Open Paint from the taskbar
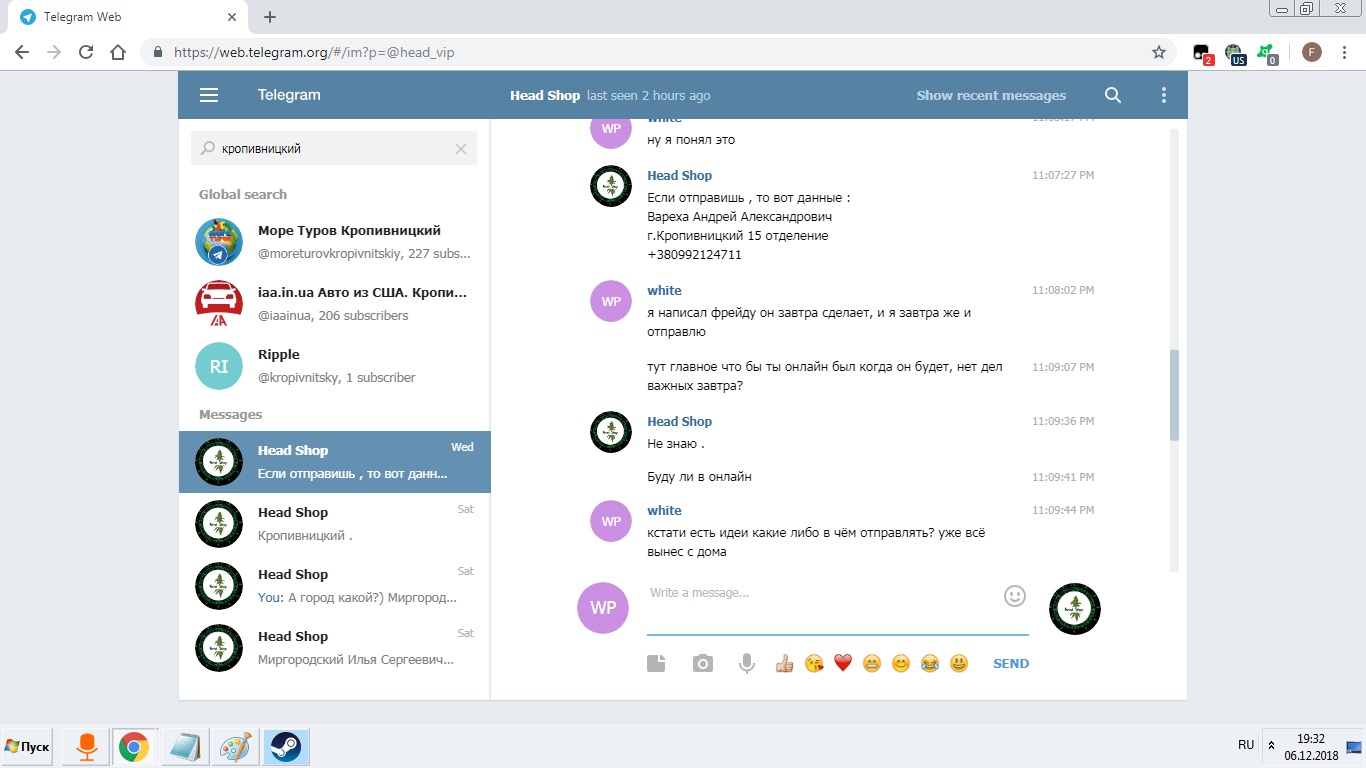 click(236, 747)
